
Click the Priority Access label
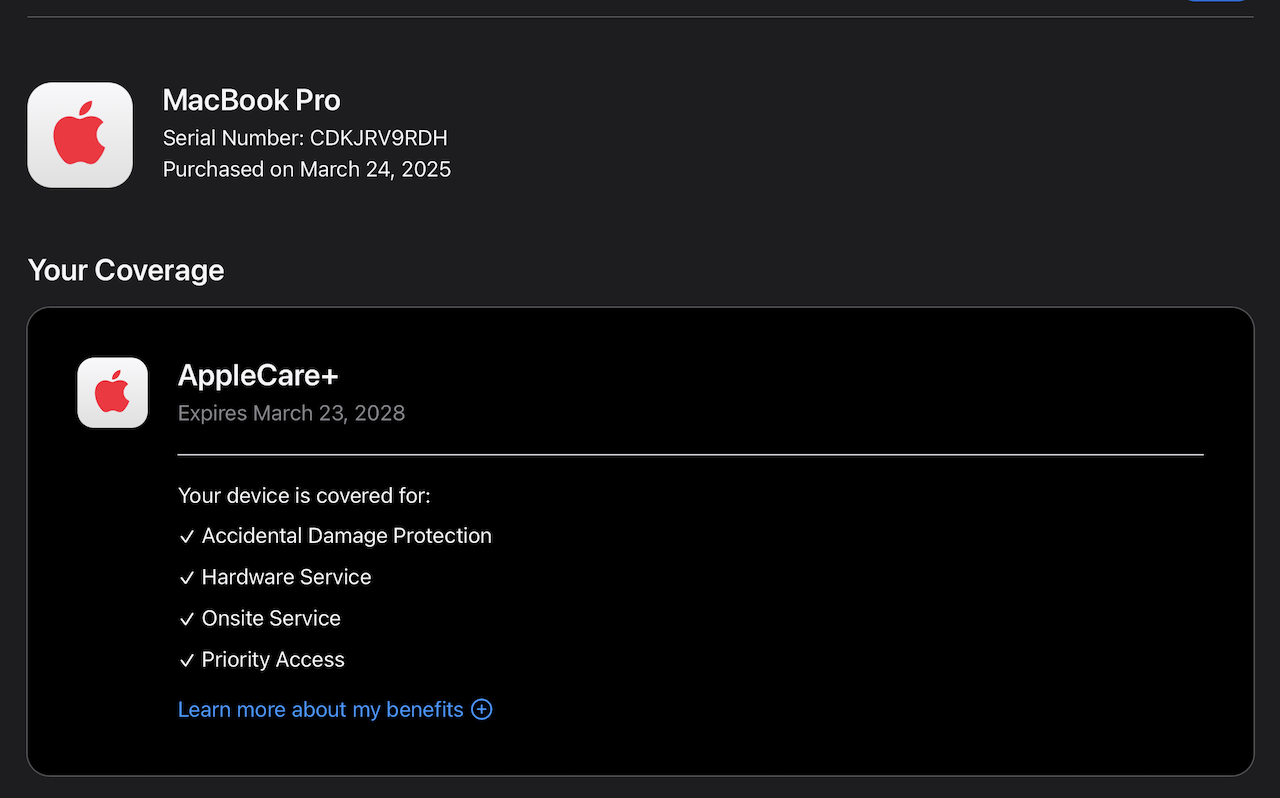click(x=273, y=660)
